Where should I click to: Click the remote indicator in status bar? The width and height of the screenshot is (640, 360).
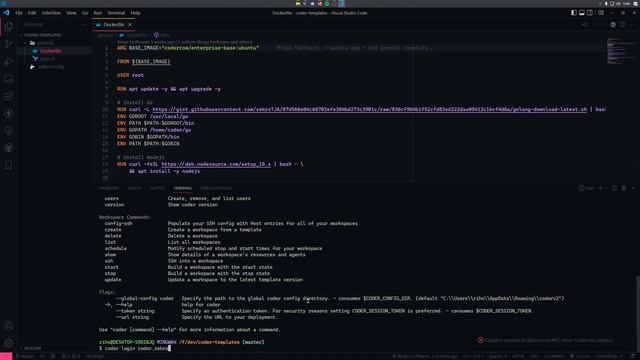[x=6, y=356]
